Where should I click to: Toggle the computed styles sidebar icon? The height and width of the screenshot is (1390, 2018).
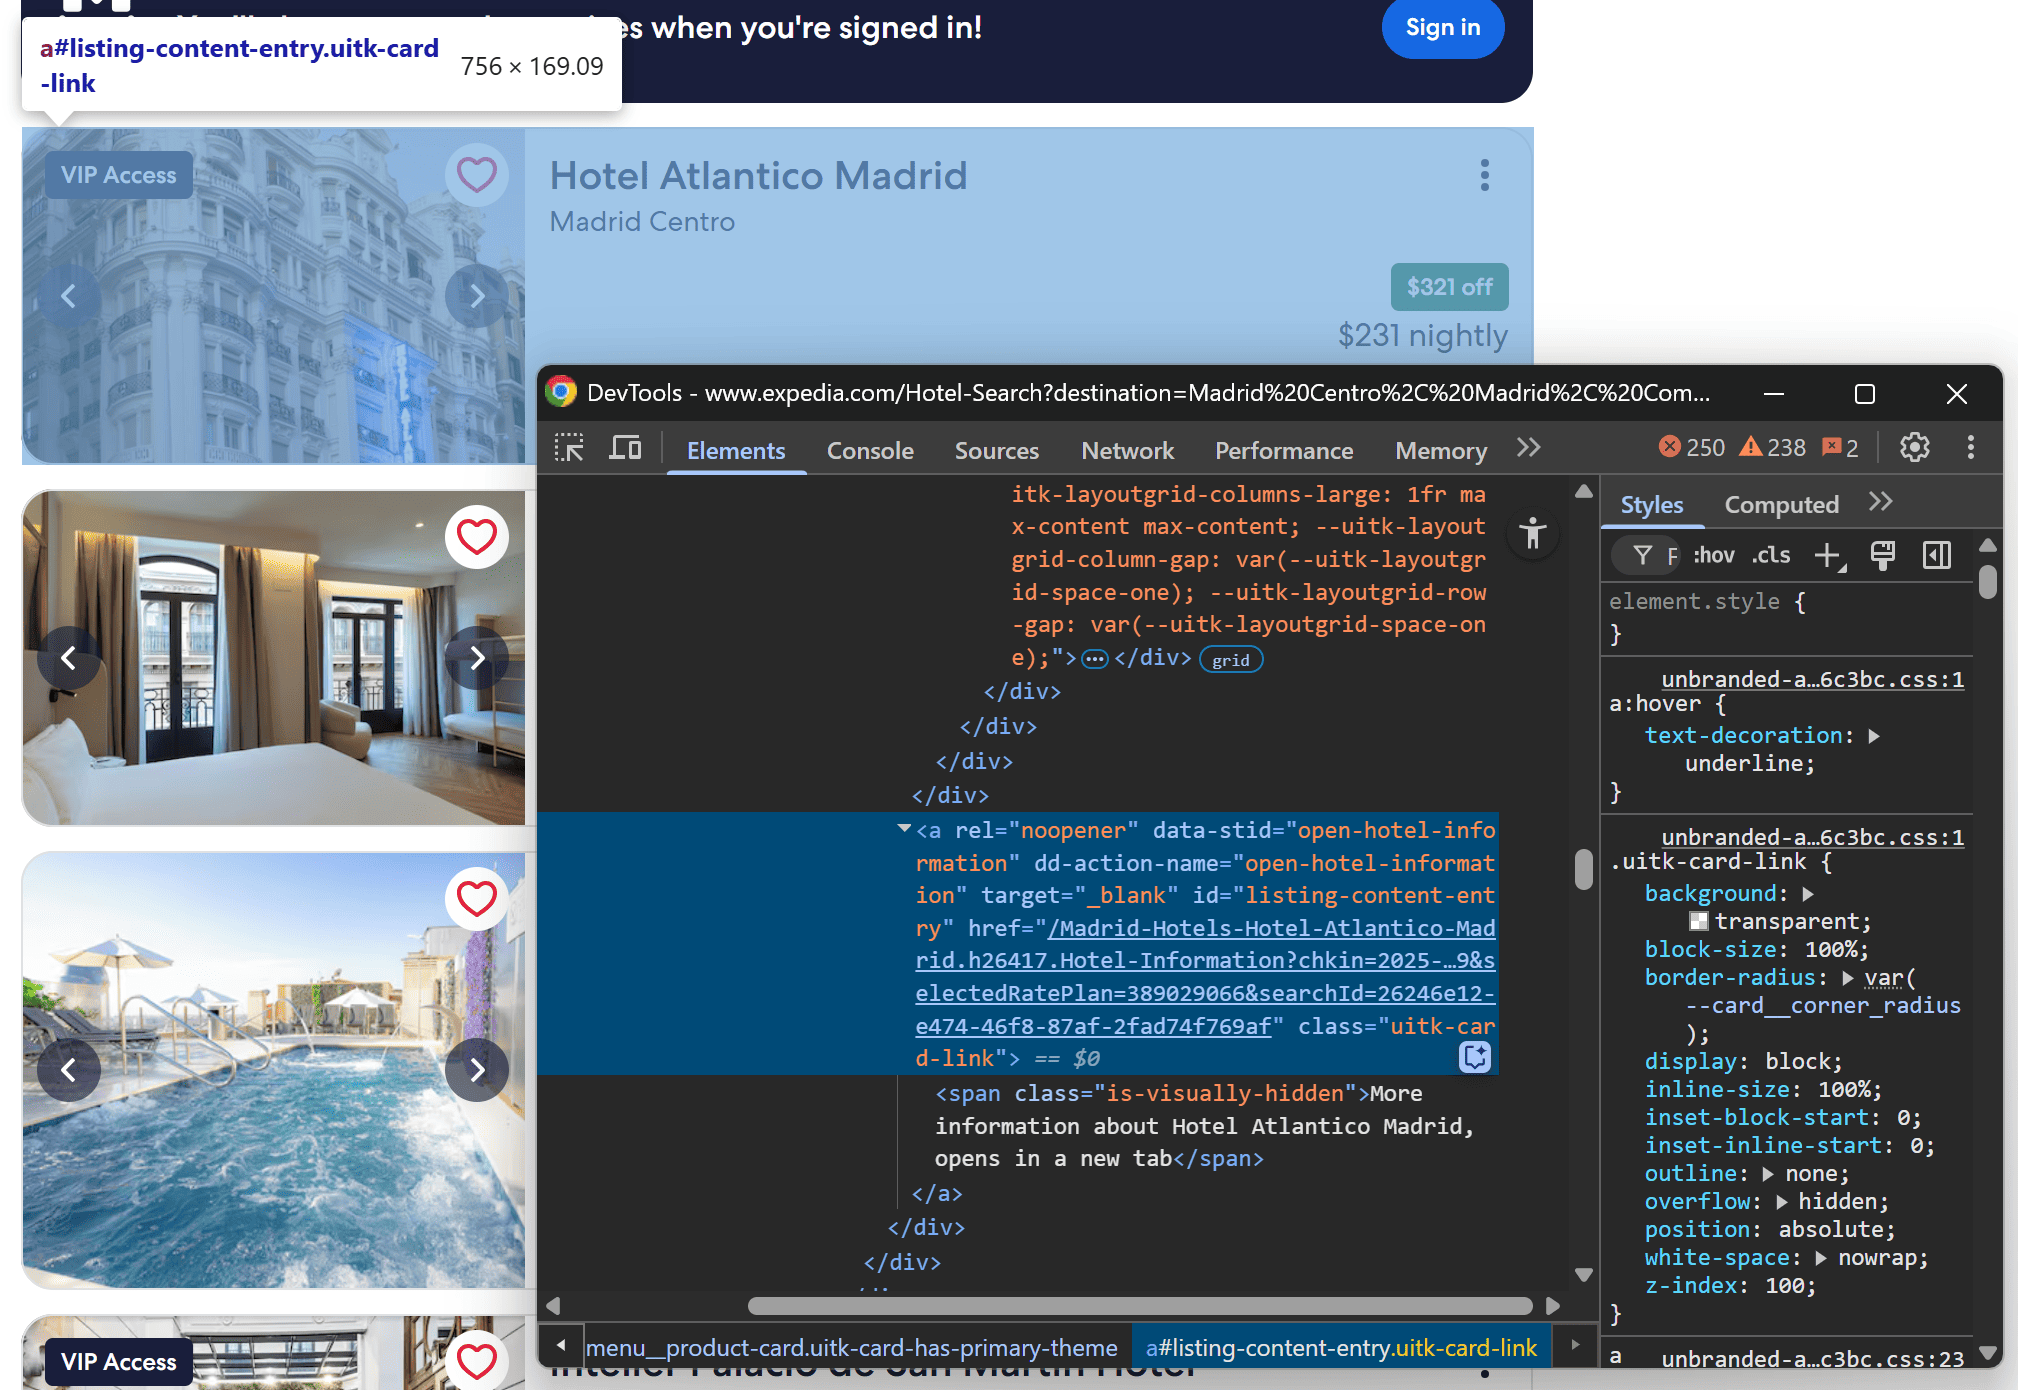(1936, 555)
